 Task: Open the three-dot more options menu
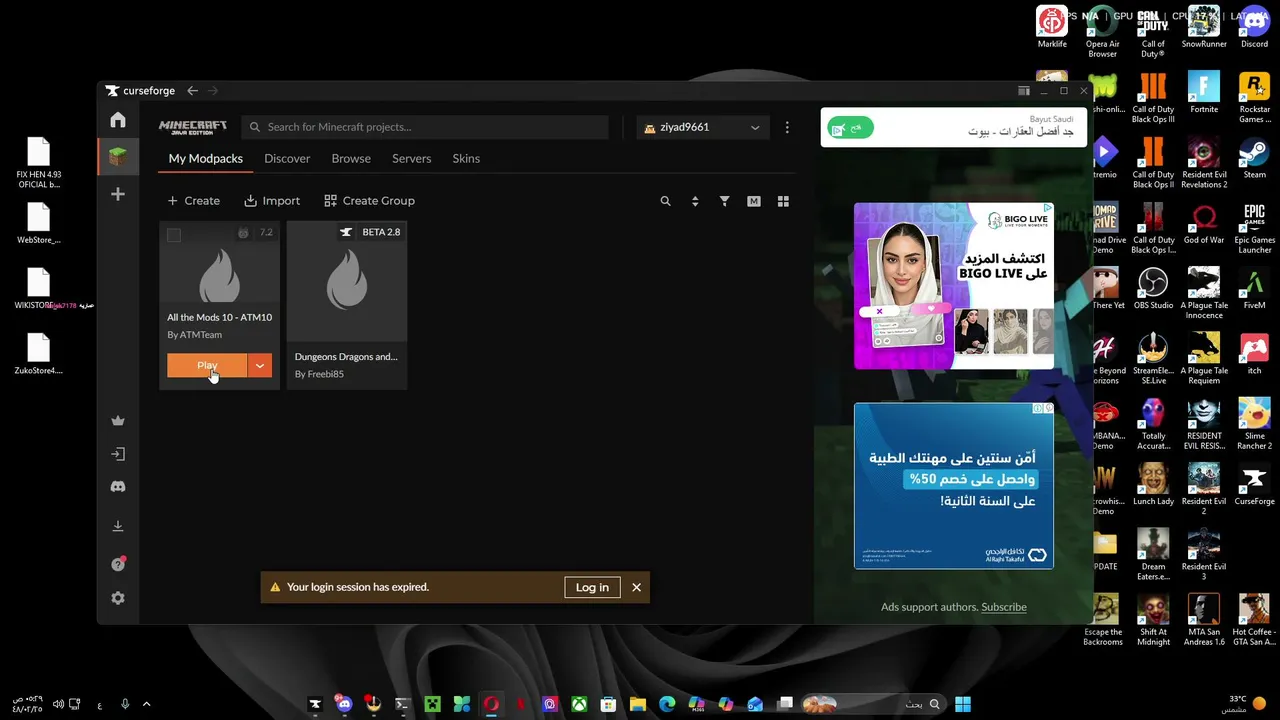pyautogui.click(x=787, y=127)
